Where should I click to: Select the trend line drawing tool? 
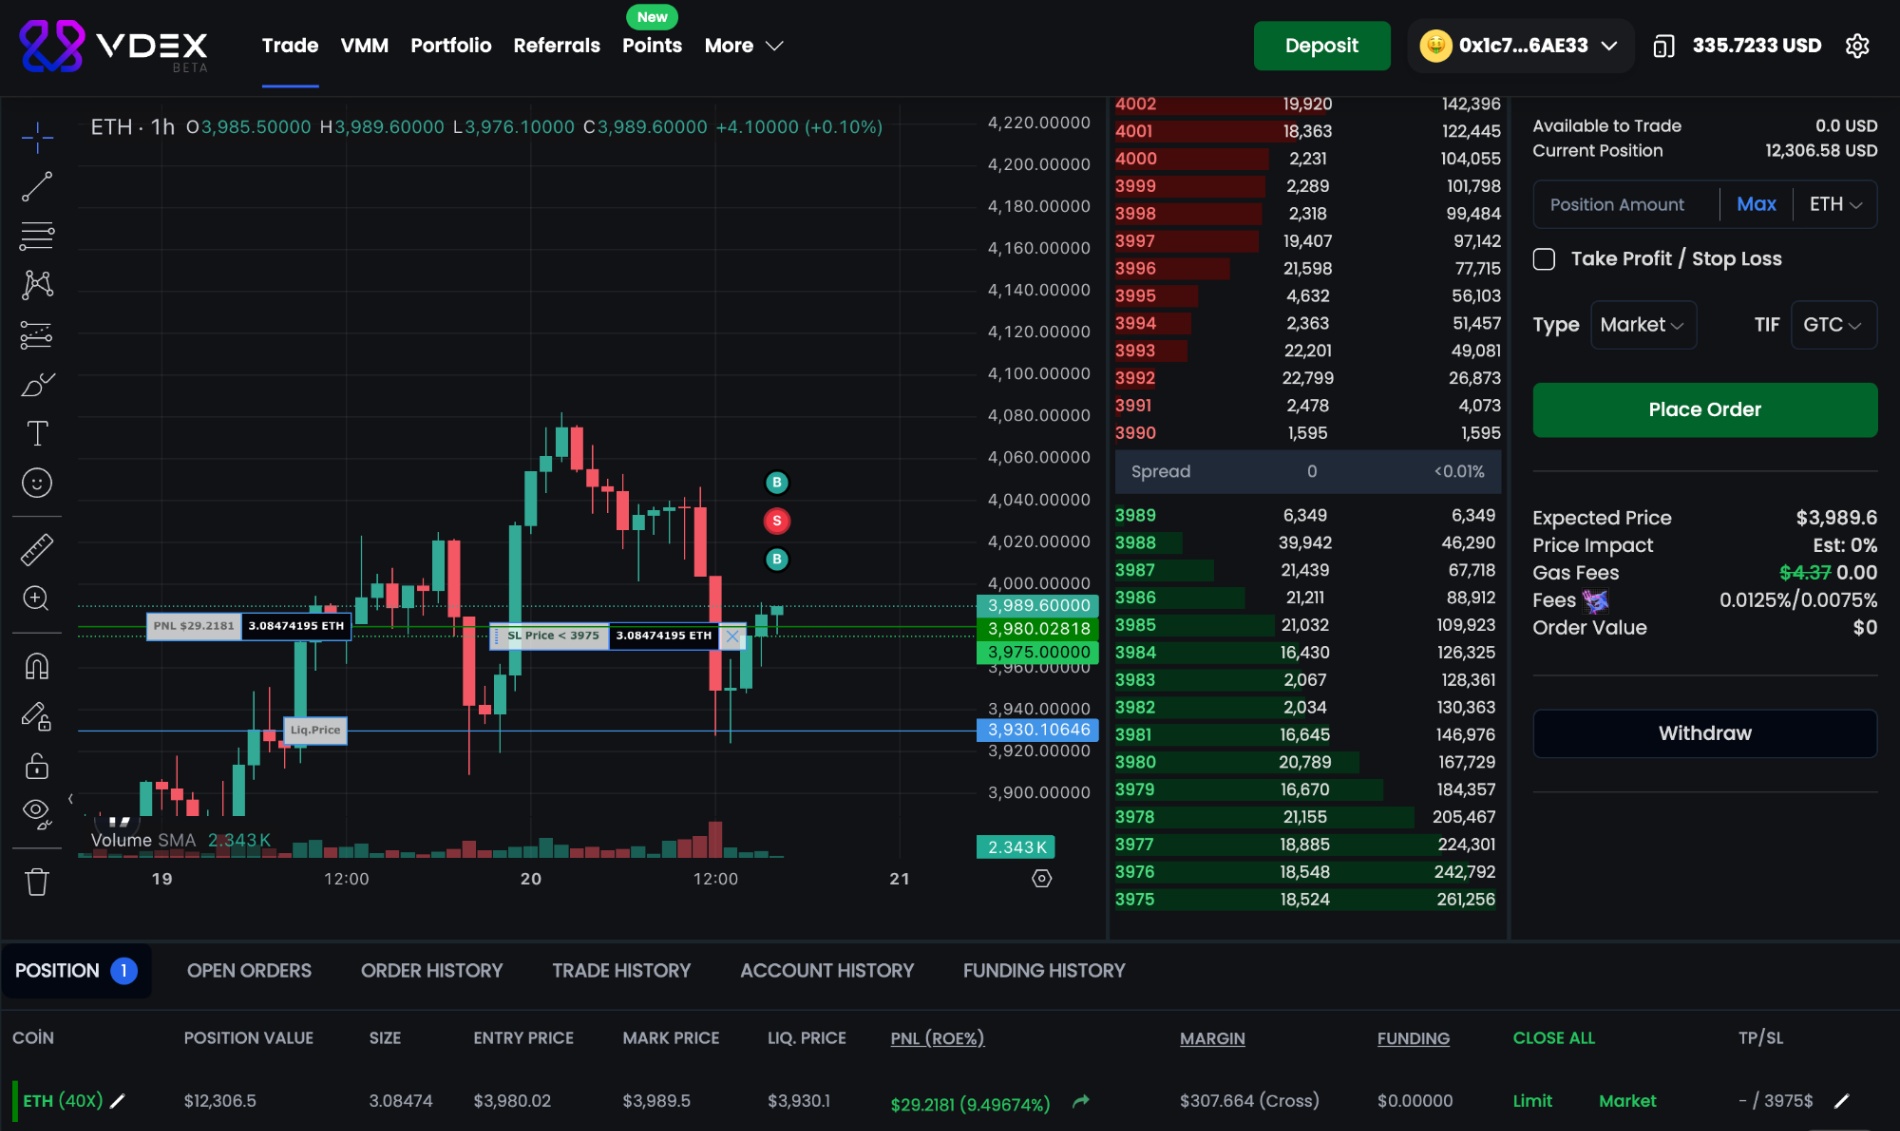pos(37,187)
